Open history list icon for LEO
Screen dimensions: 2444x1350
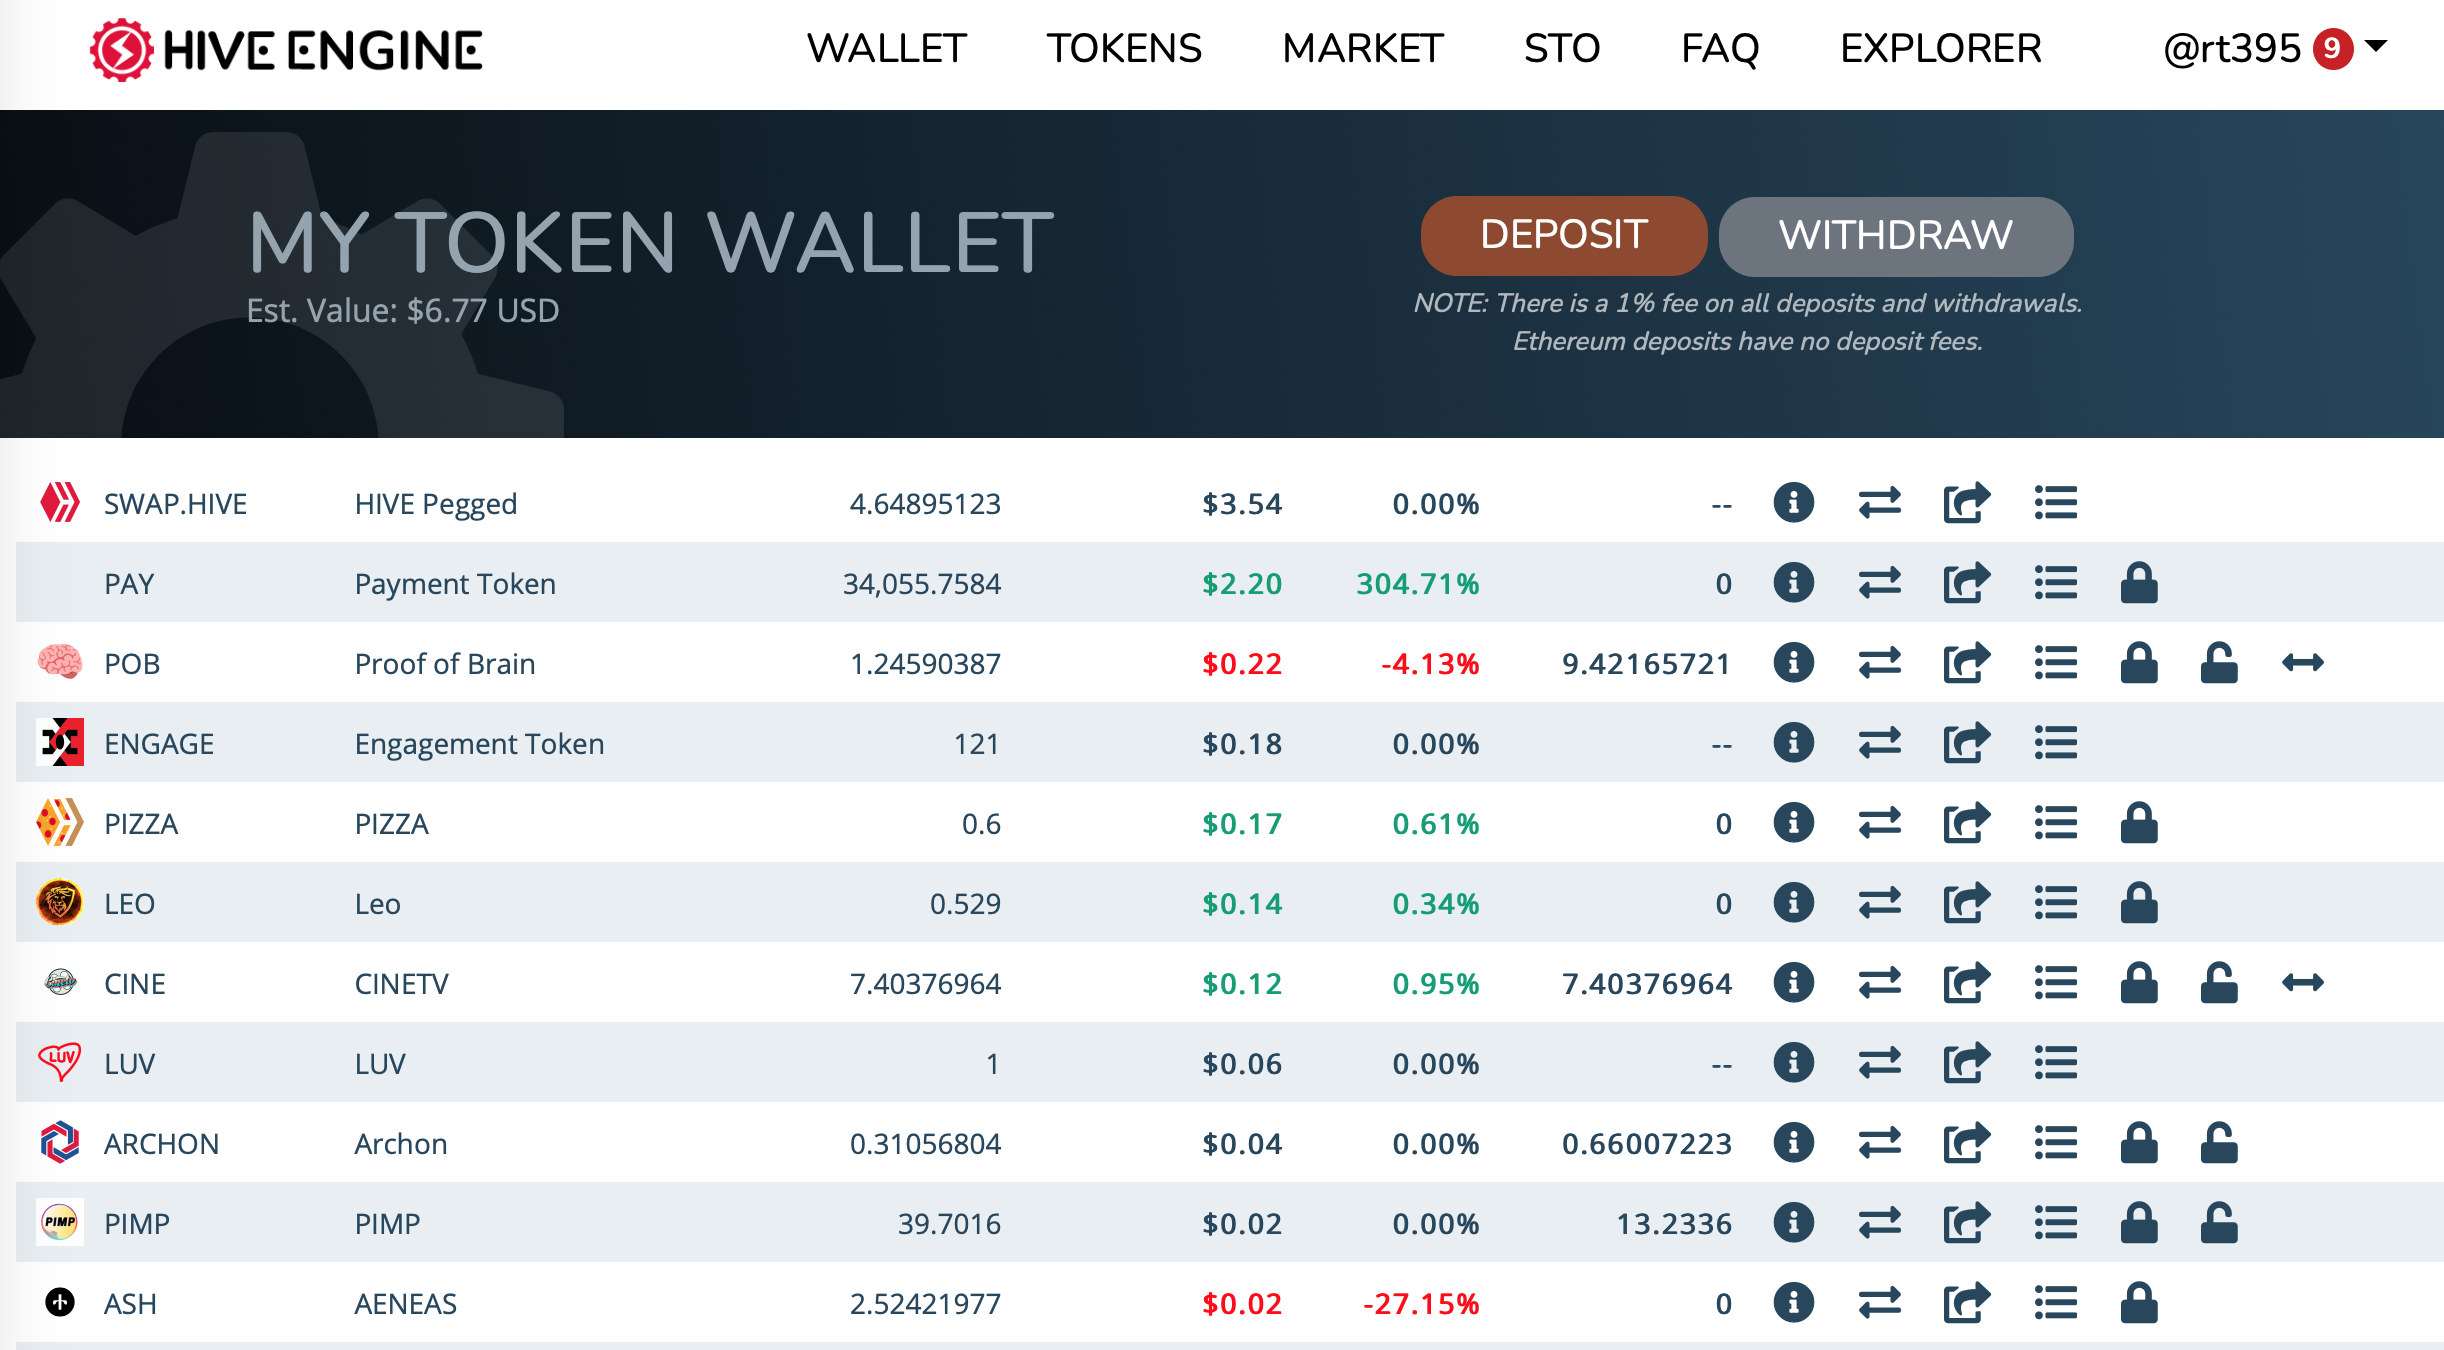[2055, 903]
